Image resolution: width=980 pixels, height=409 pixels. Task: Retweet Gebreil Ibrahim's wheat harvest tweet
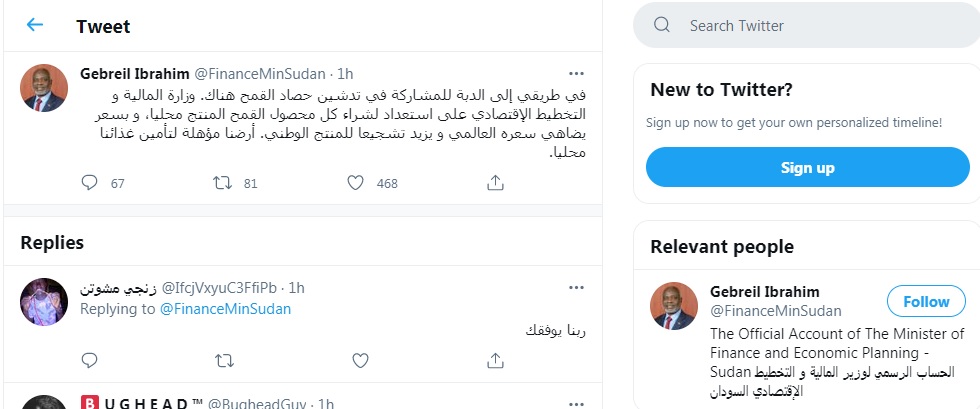tap(224, 183)
